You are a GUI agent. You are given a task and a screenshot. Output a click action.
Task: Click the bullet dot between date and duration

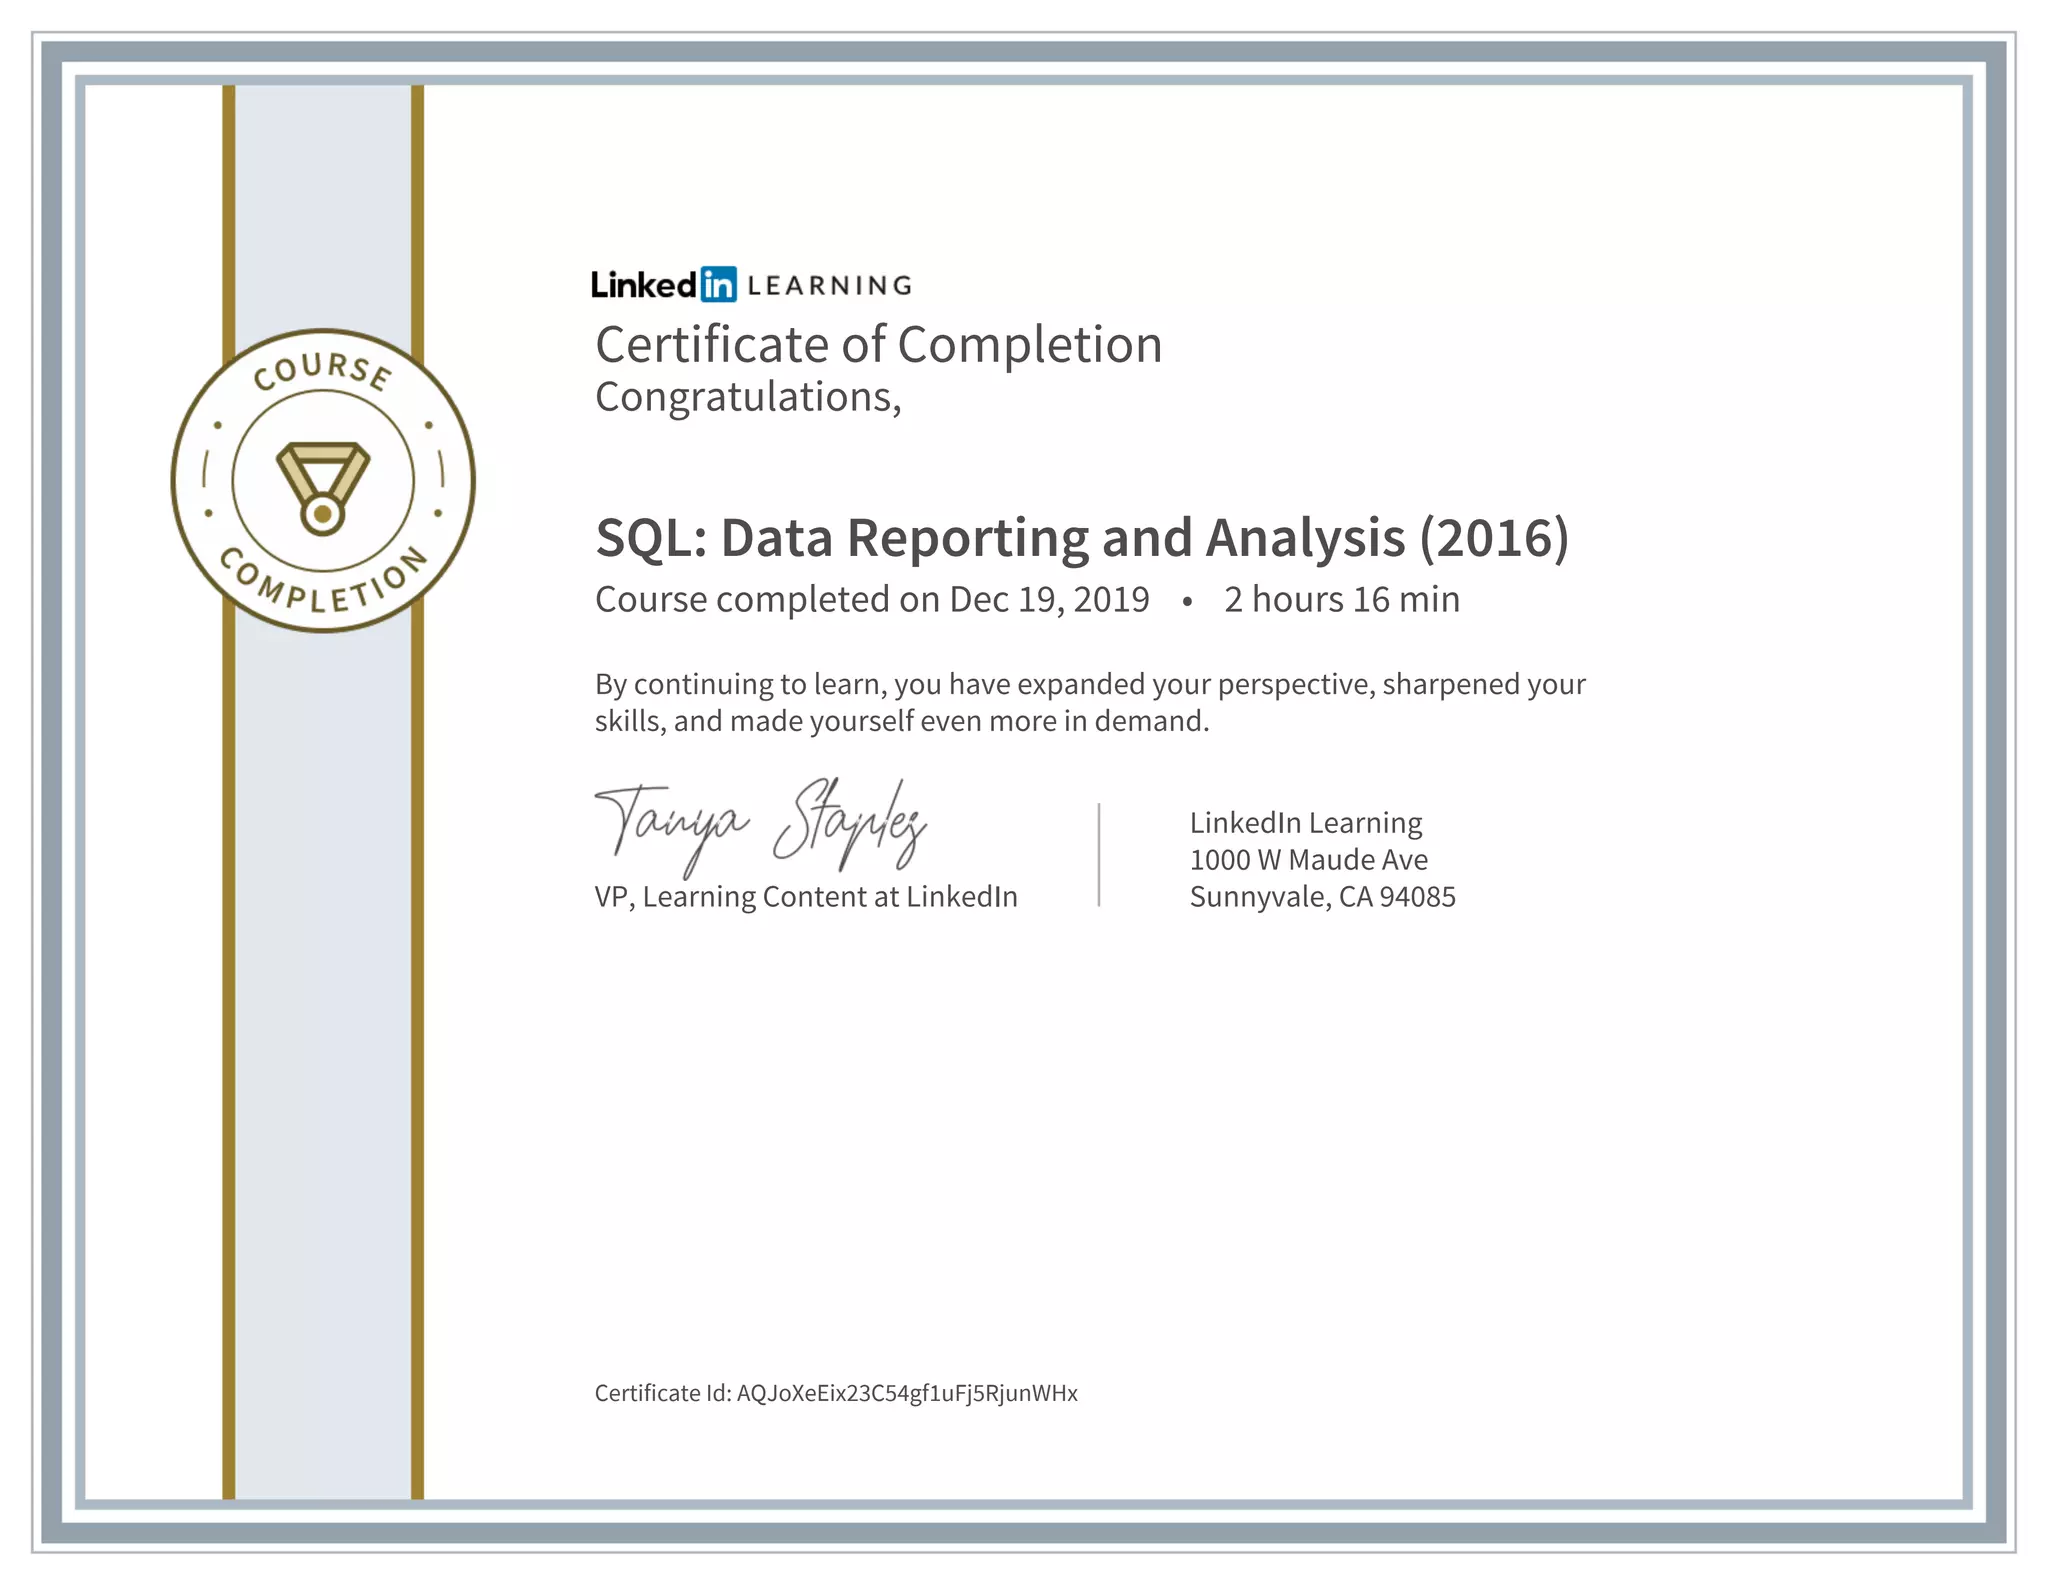coord(1187,601)
